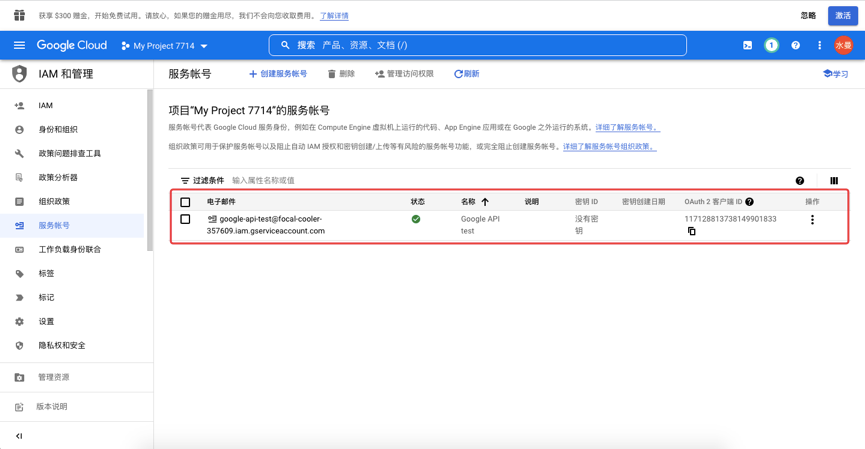This screenshot has height=449, width=865.
Task: Sort by 状态 column header
Action: tap(418, 202)
